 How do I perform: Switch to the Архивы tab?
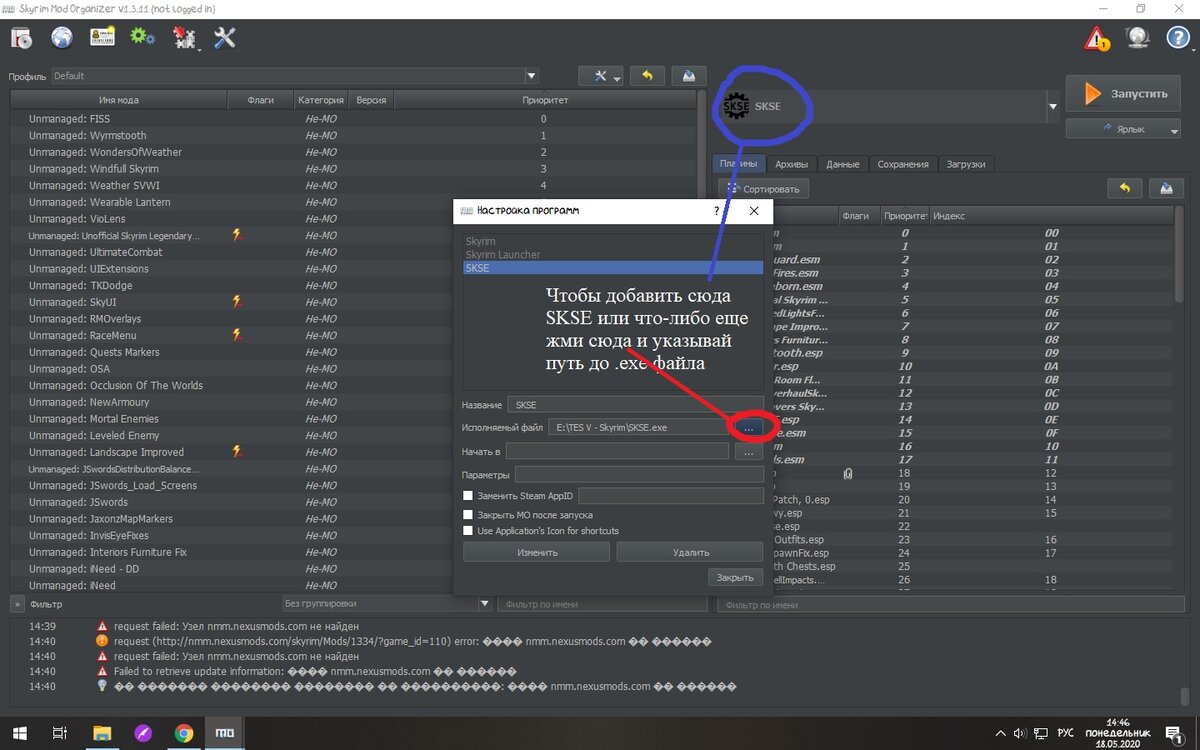[x=792, y=164]
